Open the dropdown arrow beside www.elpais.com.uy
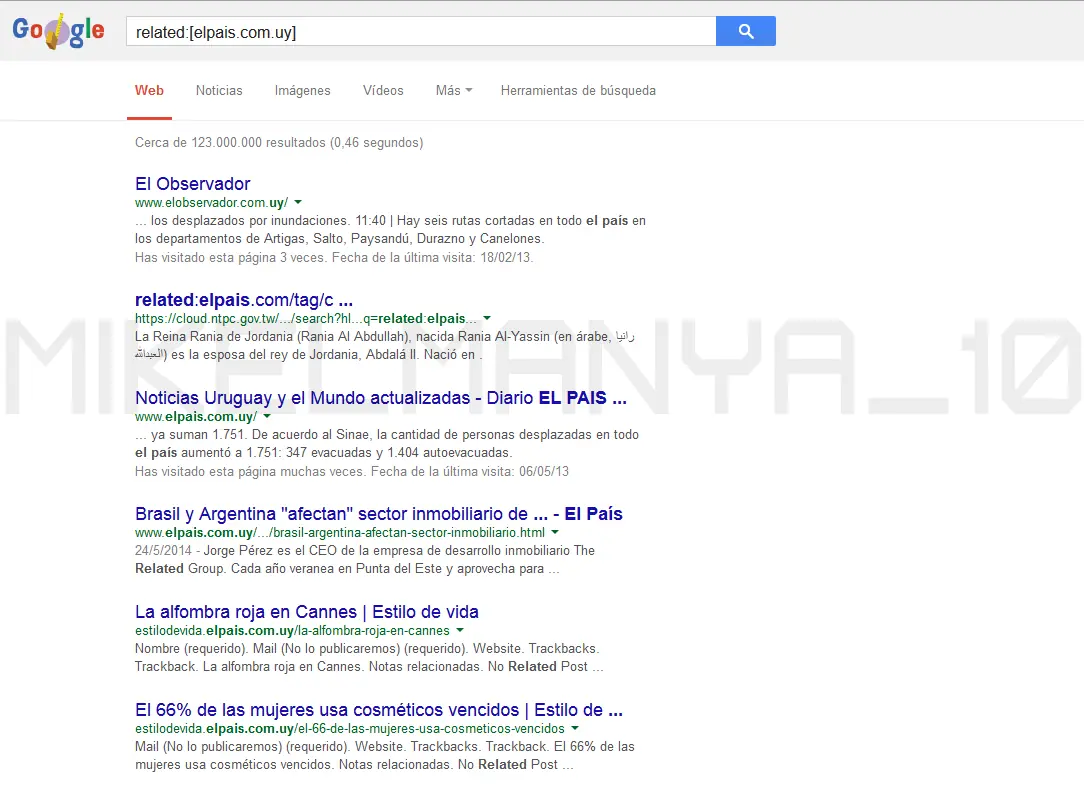Screen dimensions: 1084x787 (x=266, y=415)
